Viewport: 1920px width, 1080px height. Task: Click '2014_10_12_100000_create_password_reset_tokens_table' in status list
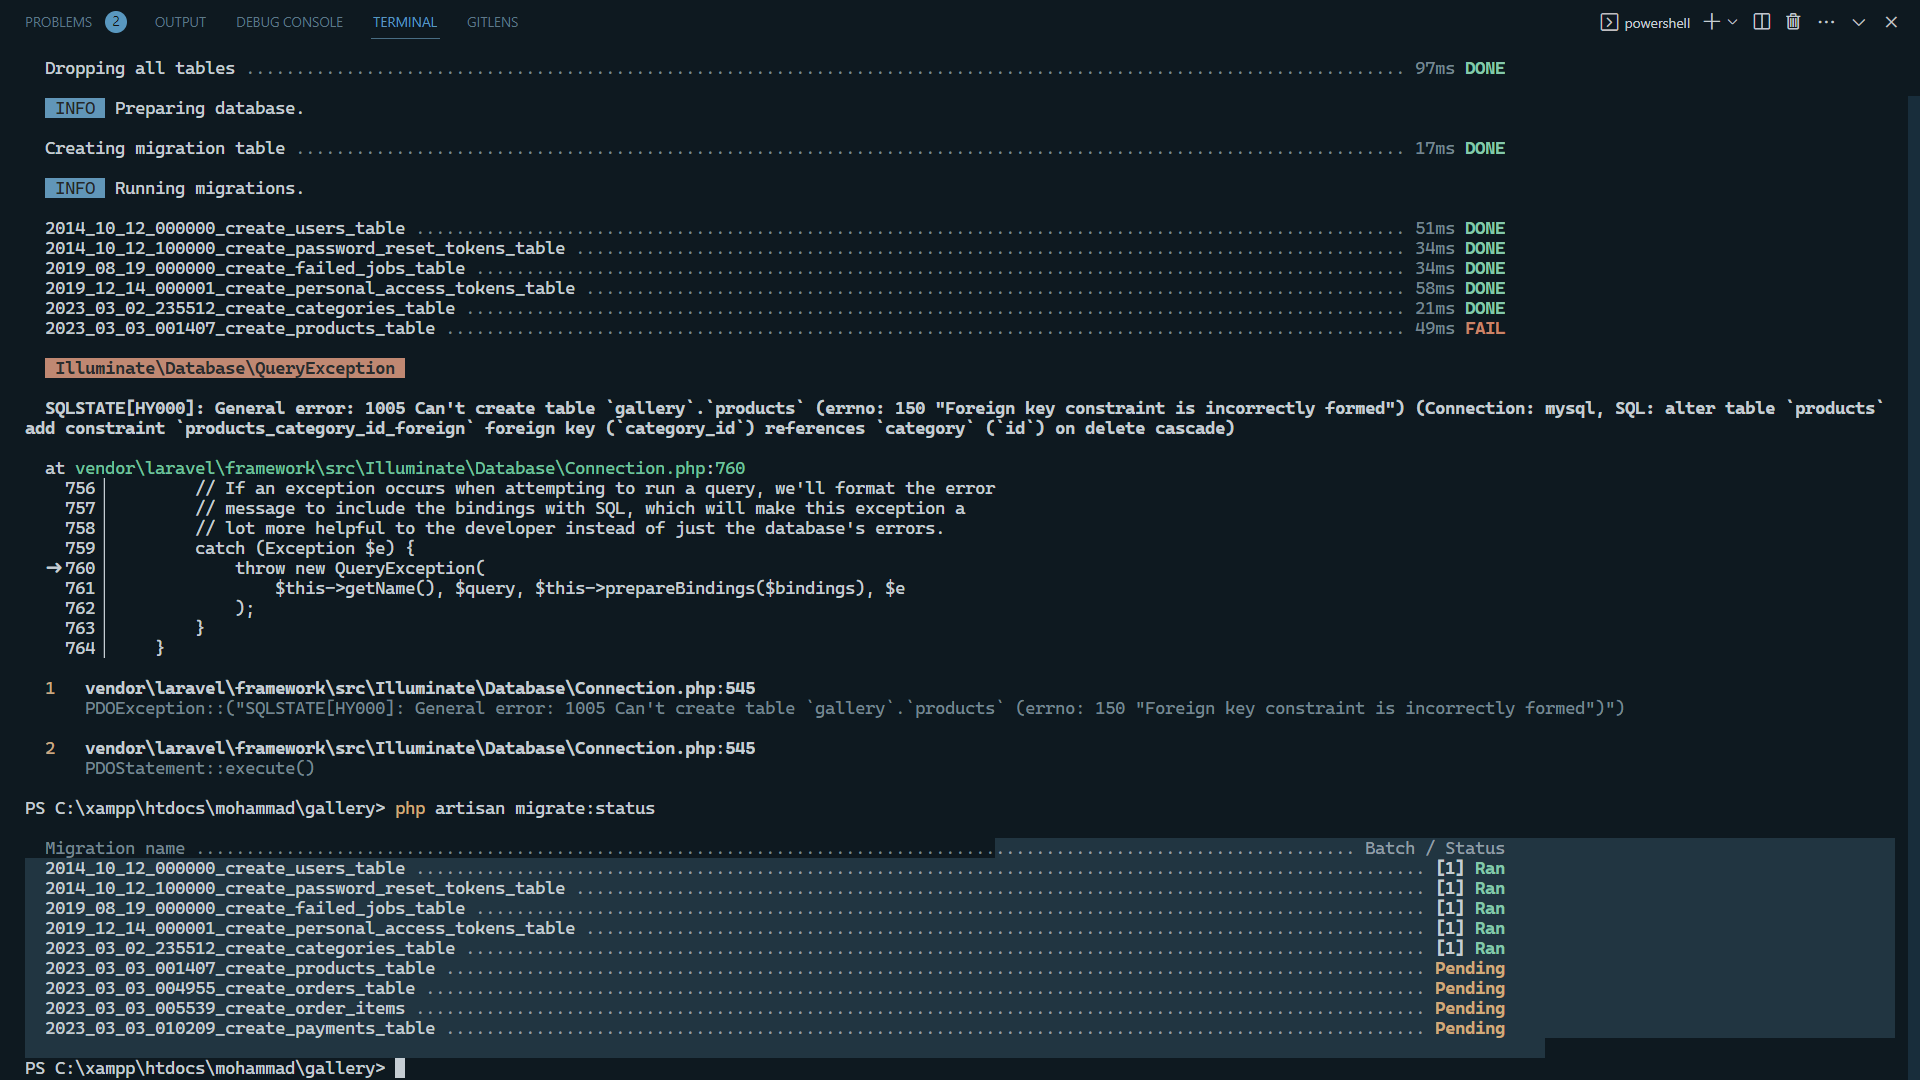tap(305, 888)
